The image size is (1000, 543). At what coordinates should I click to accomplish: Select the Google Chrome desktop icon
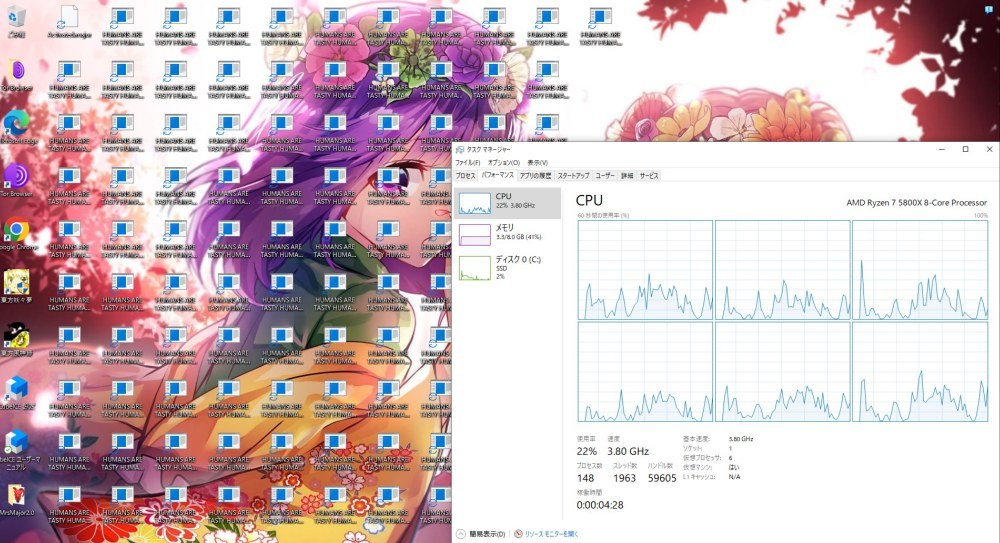[x=17, y=234]
